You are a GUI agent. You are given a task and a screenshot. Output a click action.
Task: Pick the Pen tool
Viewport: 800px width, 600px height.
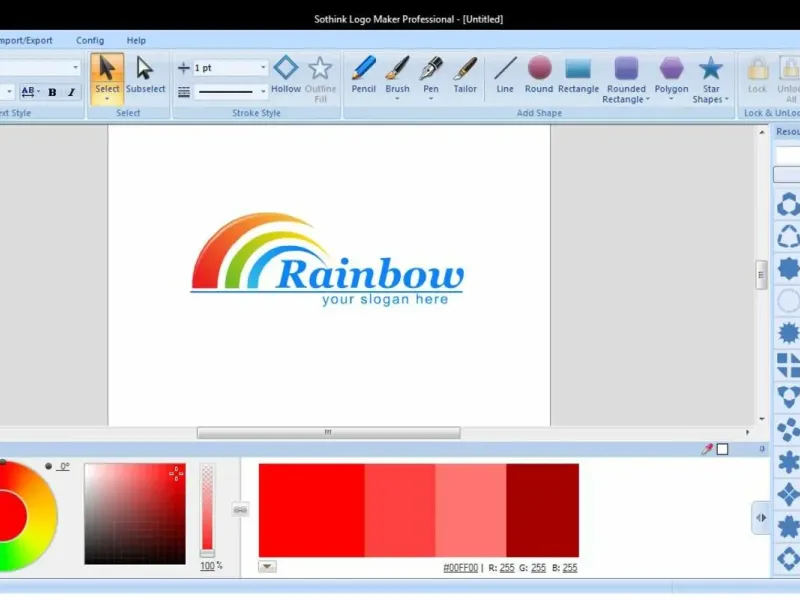point(431,74)
